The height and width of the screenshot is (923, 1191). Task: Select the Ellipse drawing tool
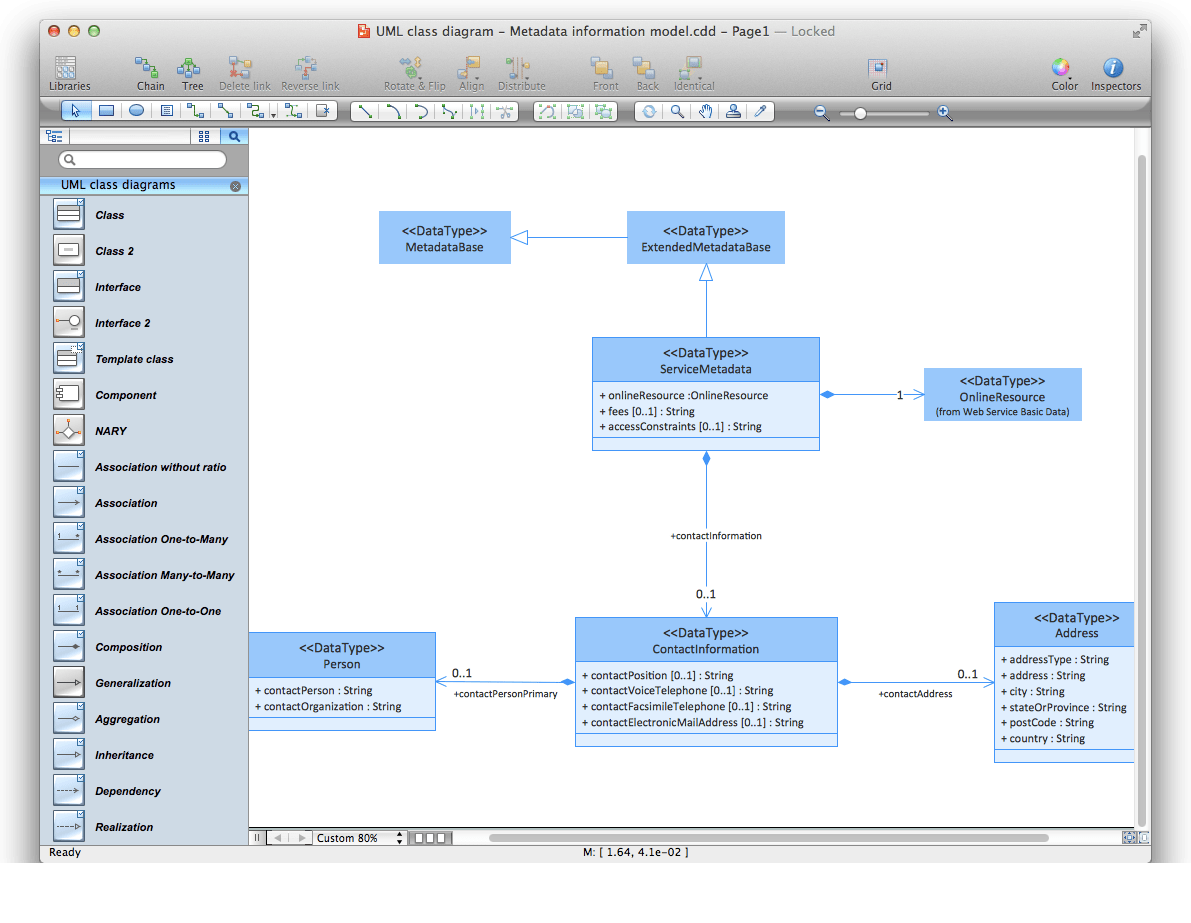(x=138, y=111)
